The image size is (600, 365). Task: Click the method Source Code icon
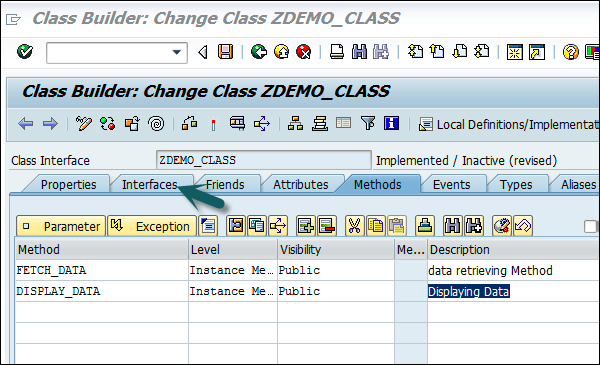click(208, 226)
